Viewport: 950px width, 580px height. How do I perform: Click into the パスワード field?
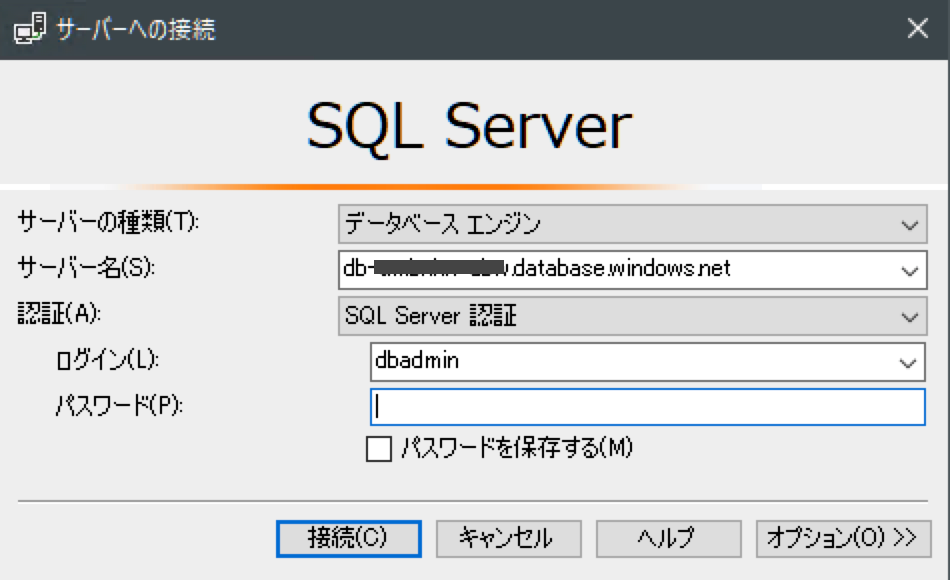click(648, 407)
